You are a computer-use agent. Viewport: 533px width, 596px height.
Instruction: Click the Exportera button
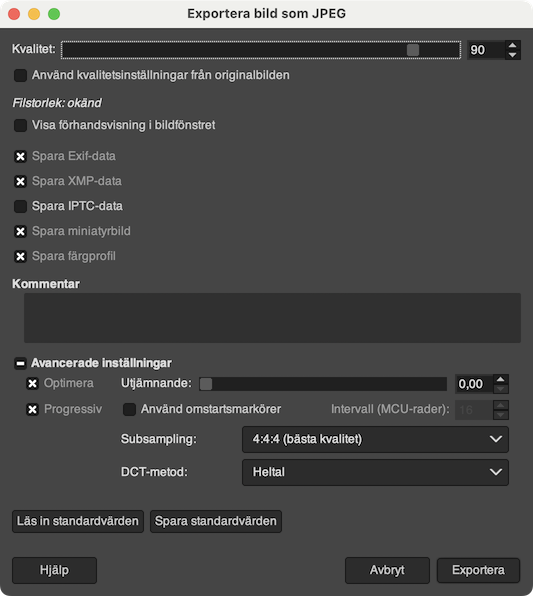tap(478, 570)
